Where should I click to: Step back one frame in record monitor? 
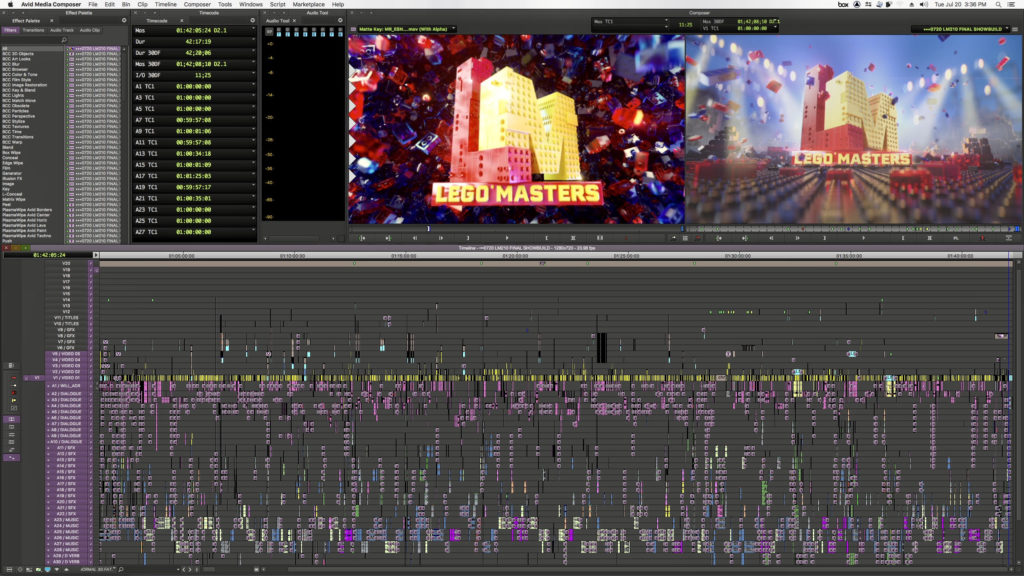771,238
